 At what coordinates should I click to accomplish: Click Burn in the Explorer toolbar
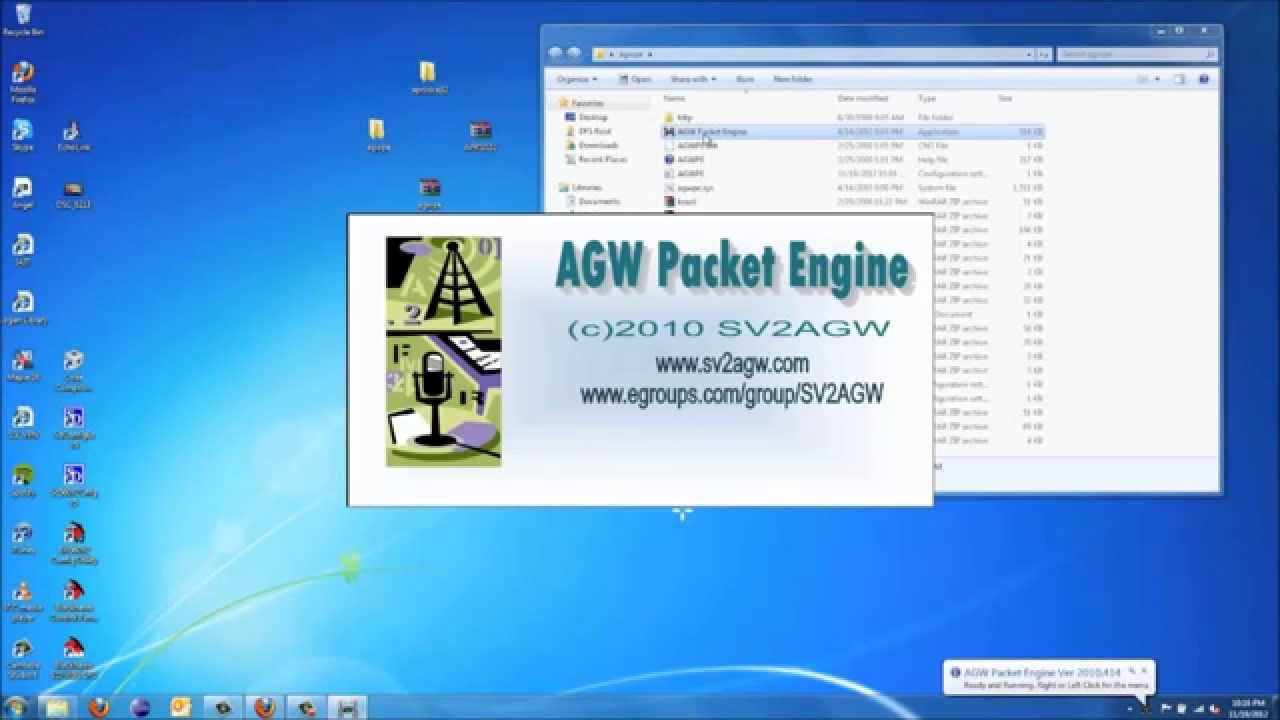click(745, 79)
